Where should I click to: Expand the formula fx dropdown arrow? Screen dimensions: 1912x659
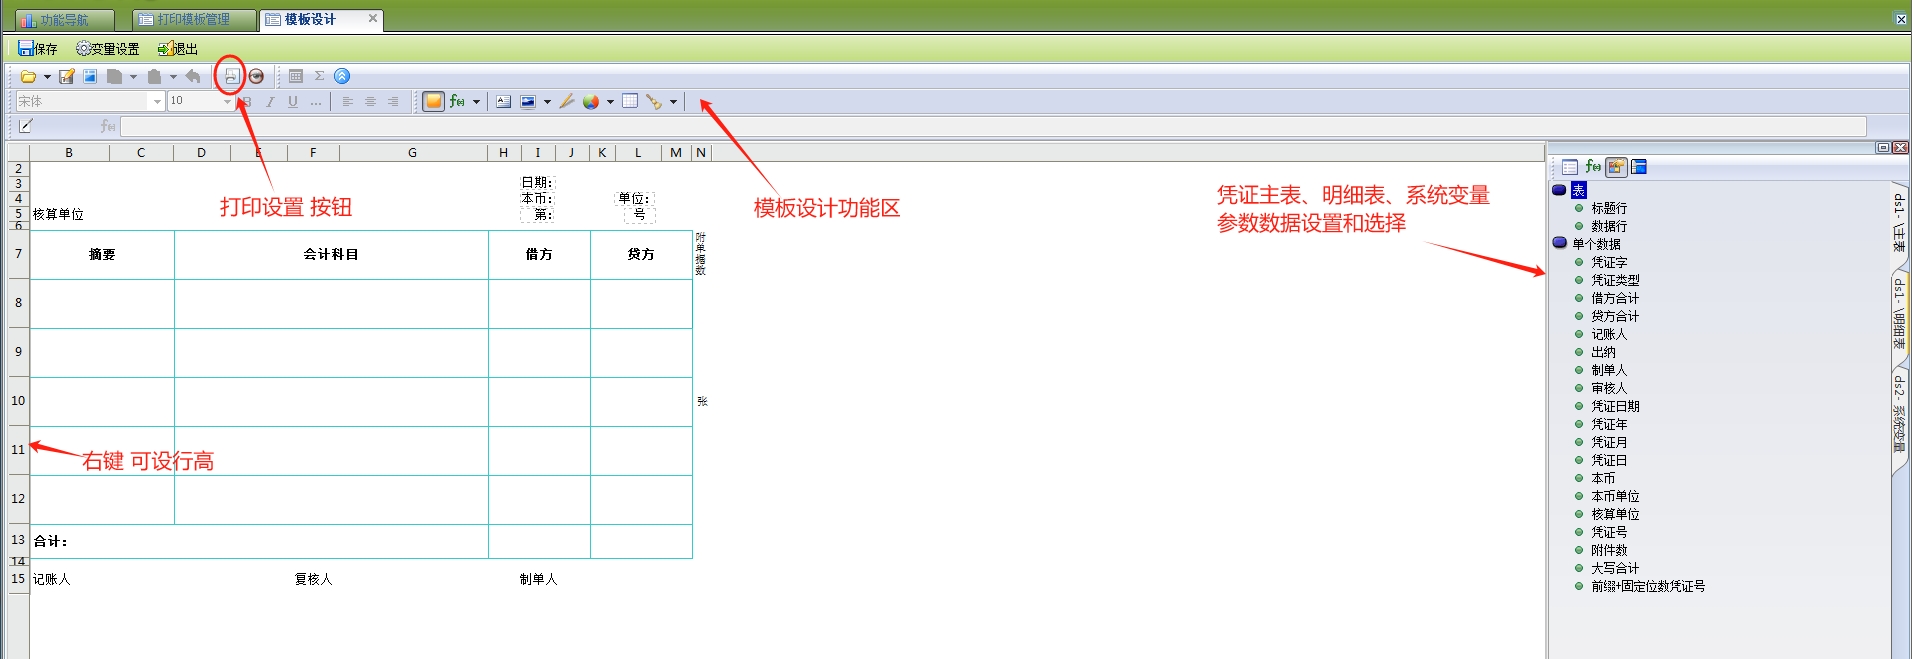pos(476,101)
